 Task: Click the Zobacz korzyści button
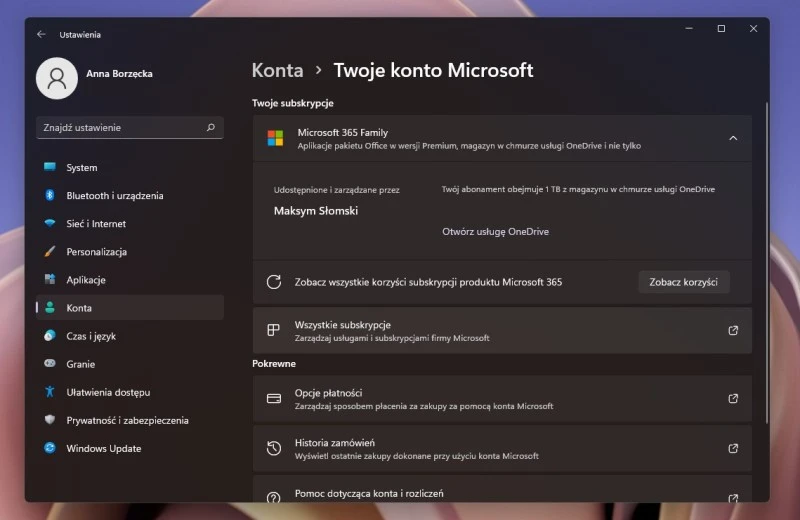click(684, 282)
